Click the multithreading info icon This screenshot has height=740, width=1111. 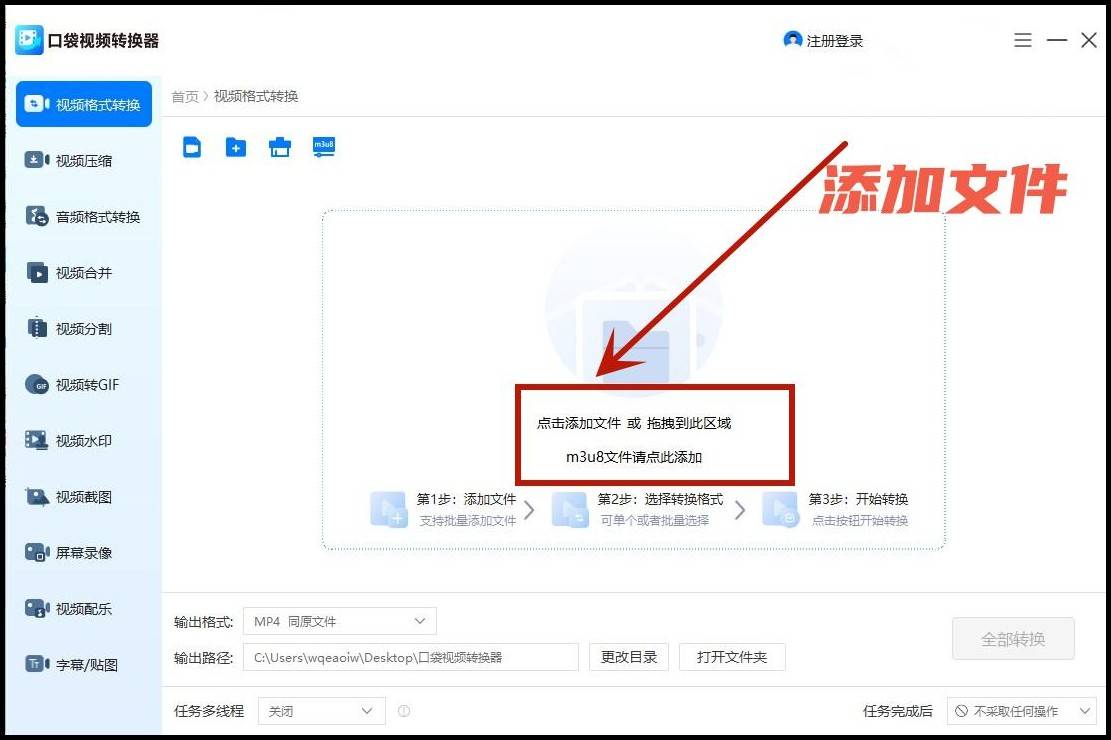pos(404,711)
